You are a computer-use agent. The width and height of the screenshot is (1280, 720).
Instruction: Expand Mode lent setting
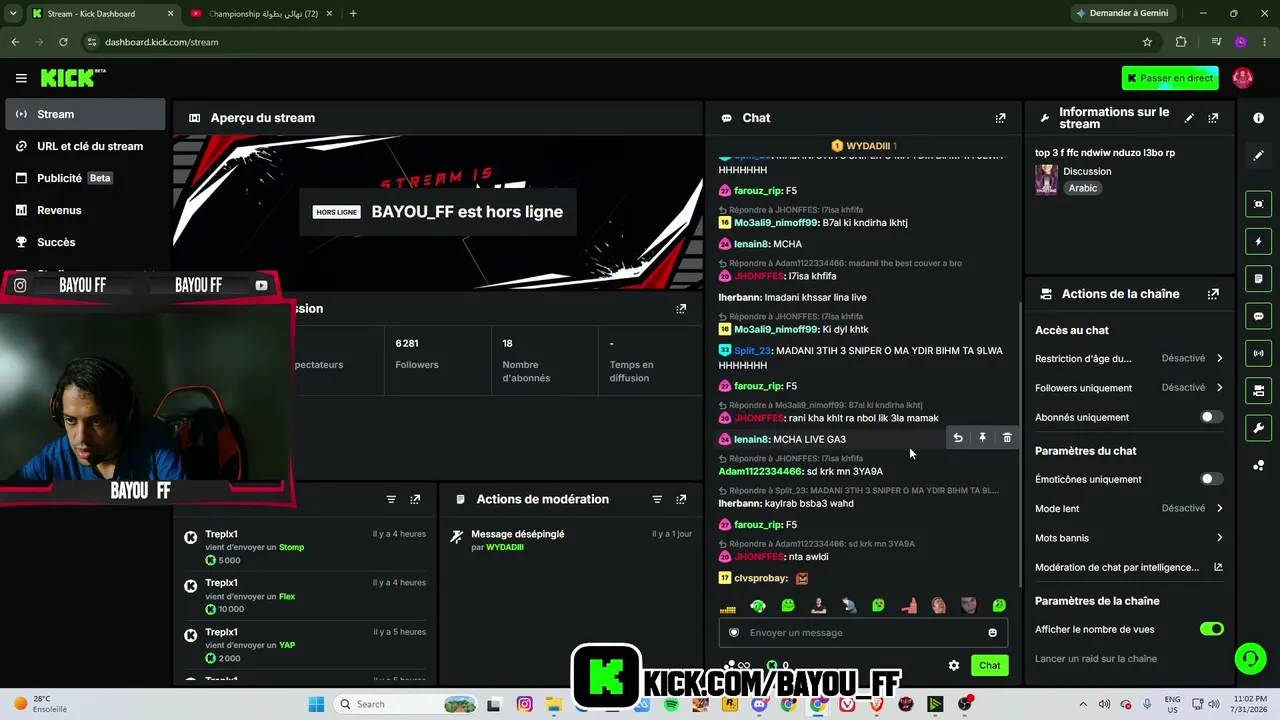[1129, 508]
